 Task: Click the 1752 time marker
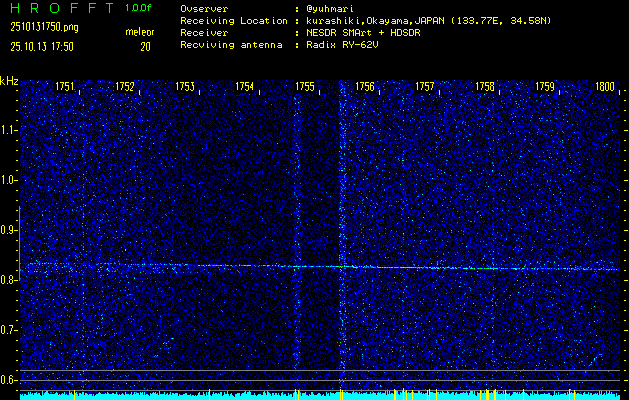125,86
